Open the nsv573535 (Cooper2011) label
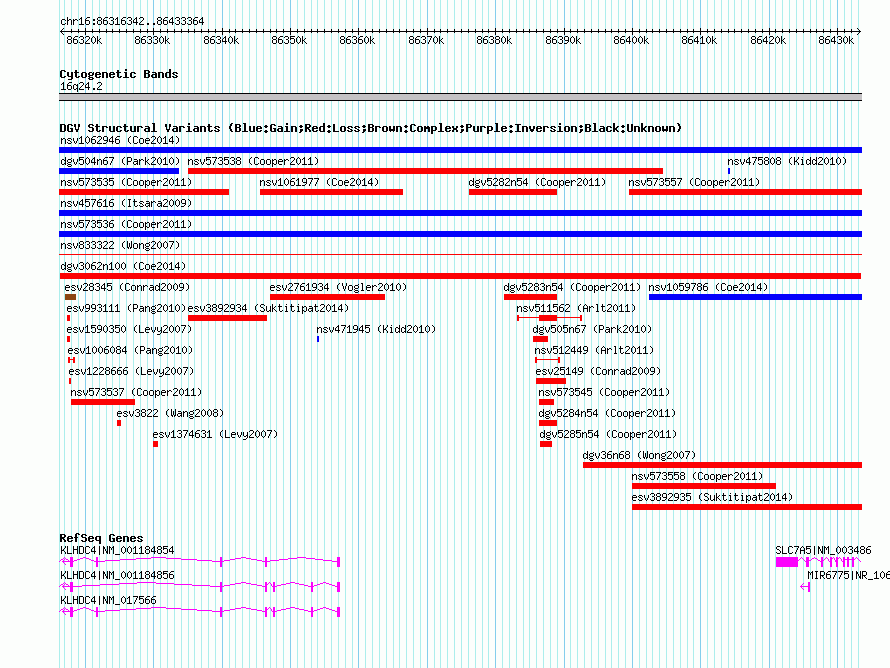The height and width of the screenshot is (668, 890). click(x=126, y=182)
